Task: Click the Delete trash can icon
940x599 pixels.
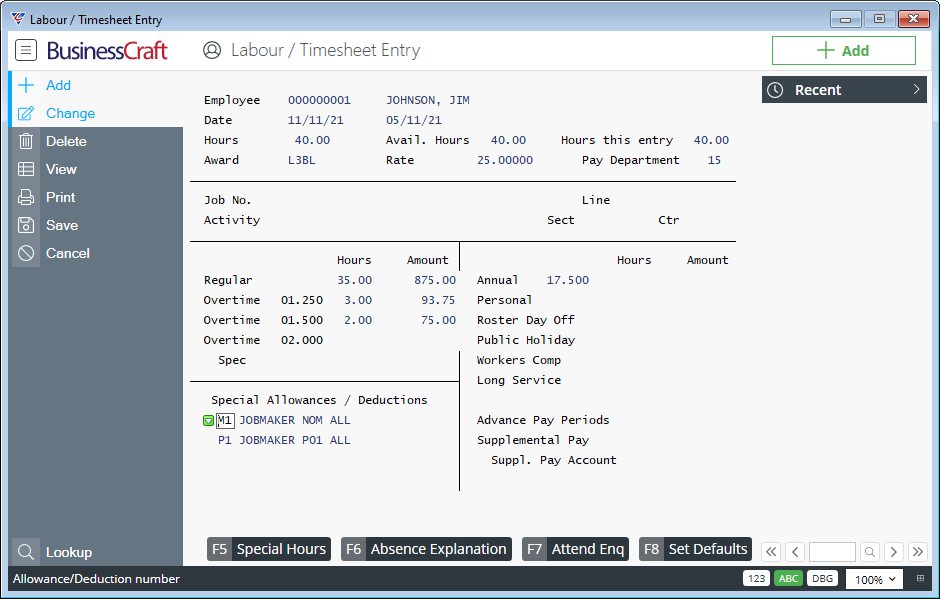Action: point(26,141)
